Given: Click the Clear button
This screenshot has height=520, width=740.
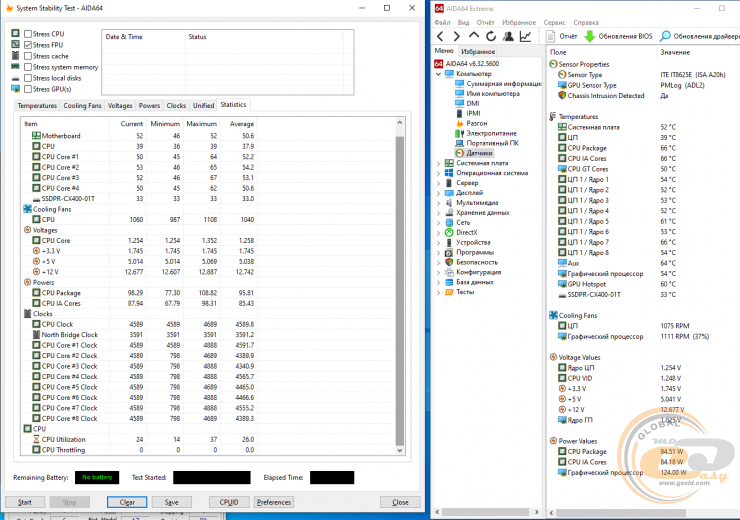Looking at the screenshot, I should (x=127, y=502).
